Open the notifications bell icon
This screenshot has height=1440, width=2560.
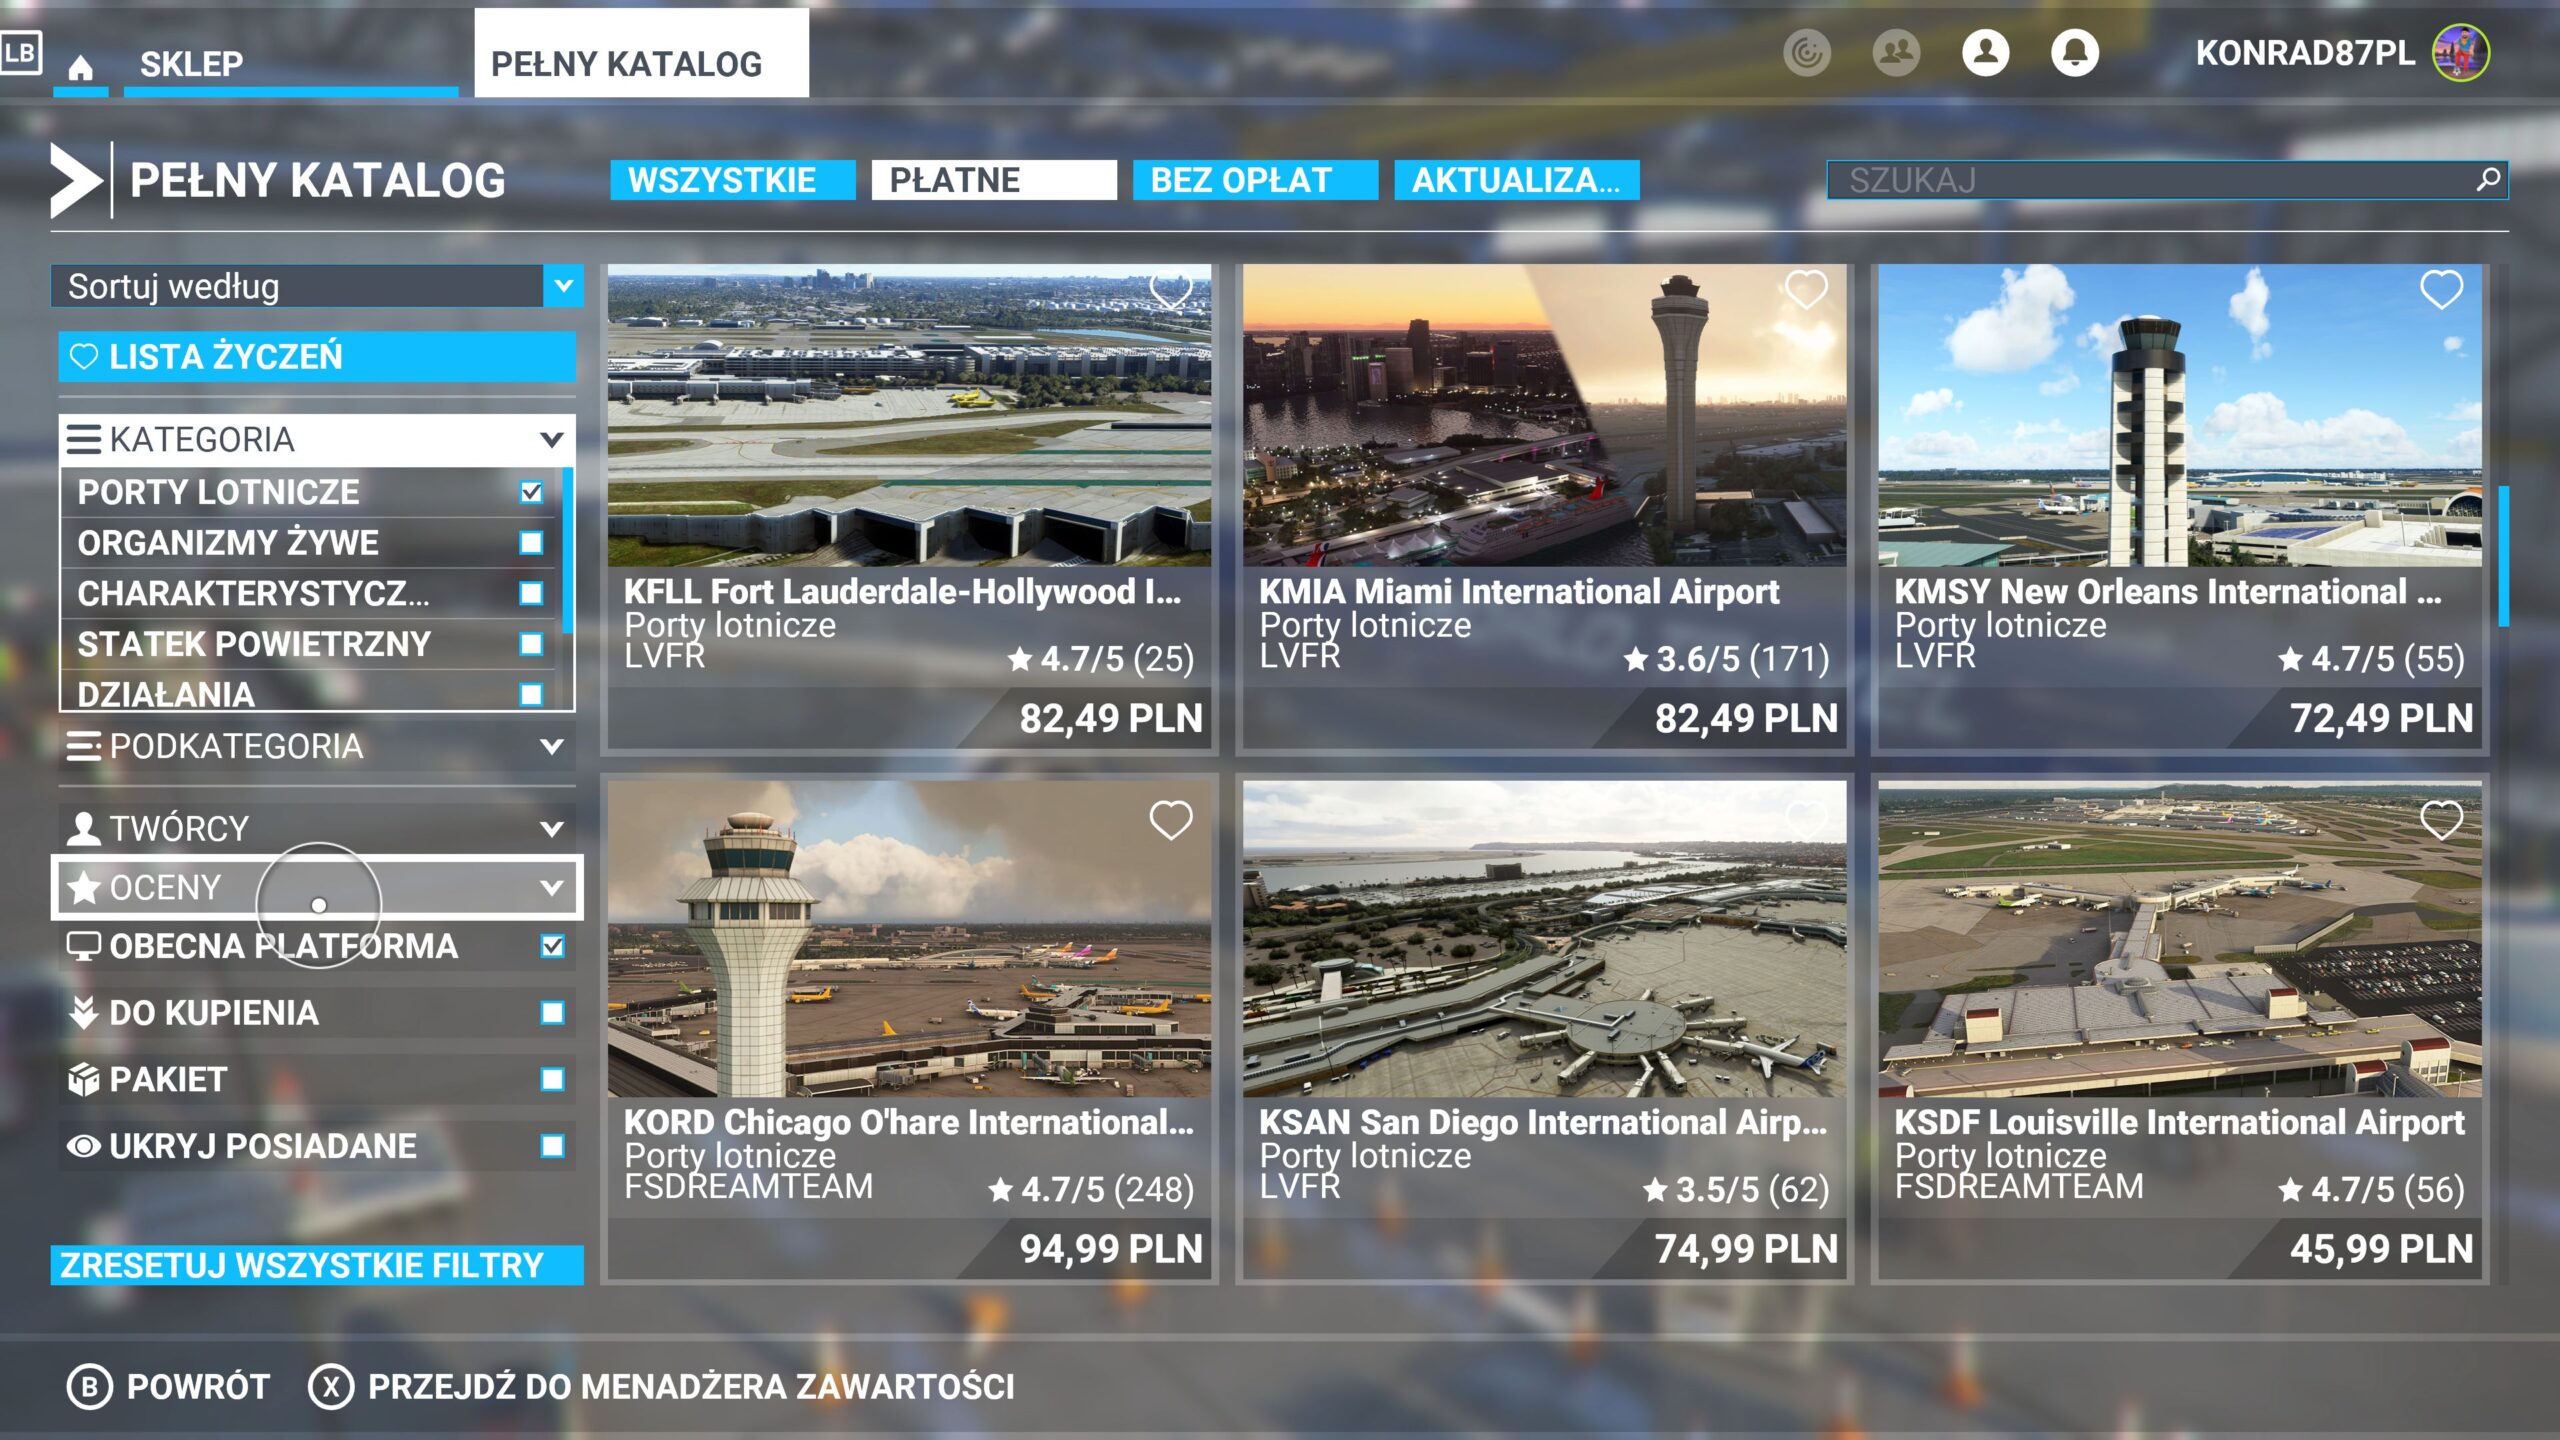[2074, 52]
